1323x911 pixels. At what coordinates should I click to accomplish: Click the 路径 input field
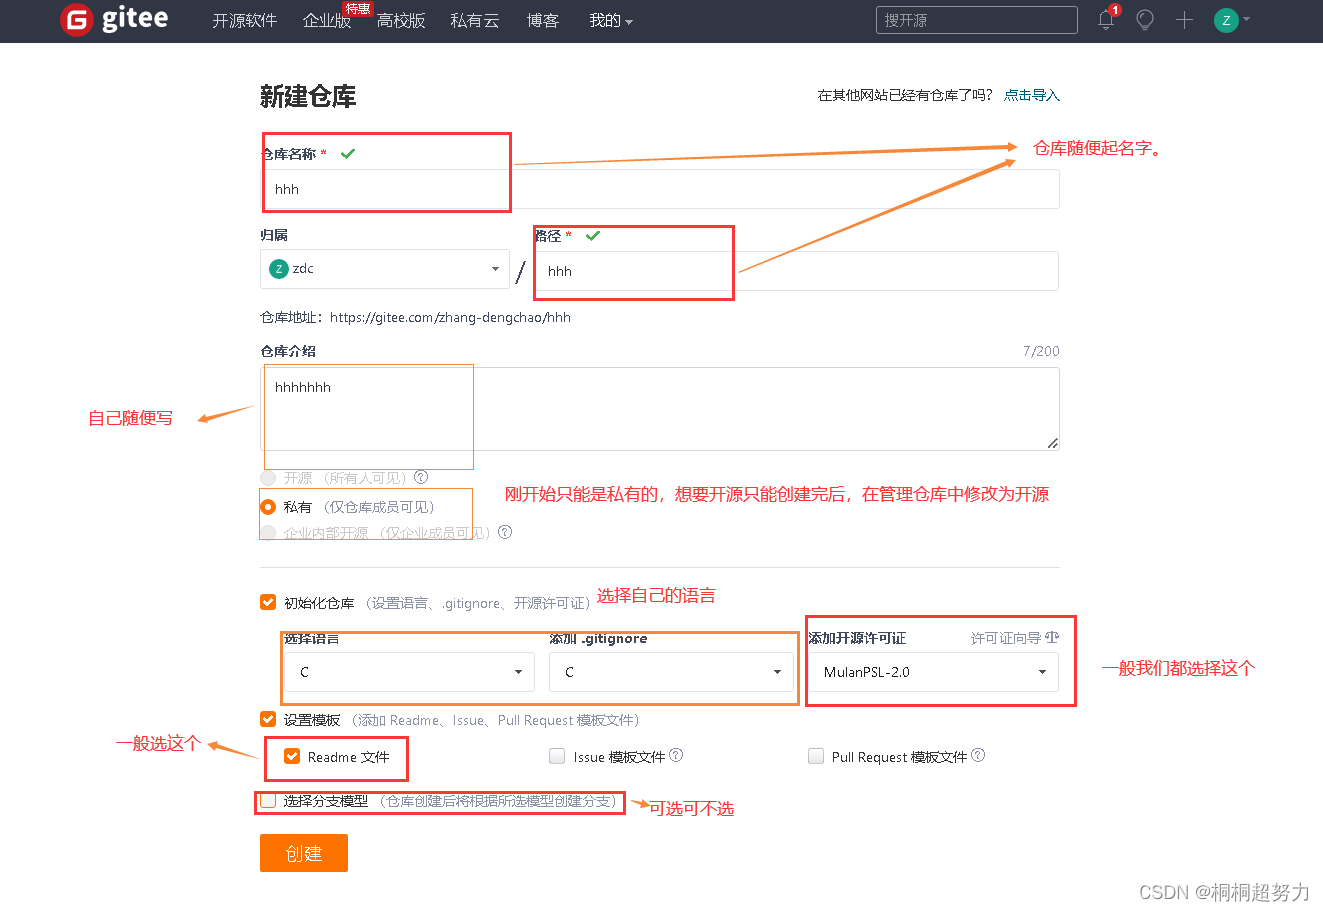(x=797, y=271)
